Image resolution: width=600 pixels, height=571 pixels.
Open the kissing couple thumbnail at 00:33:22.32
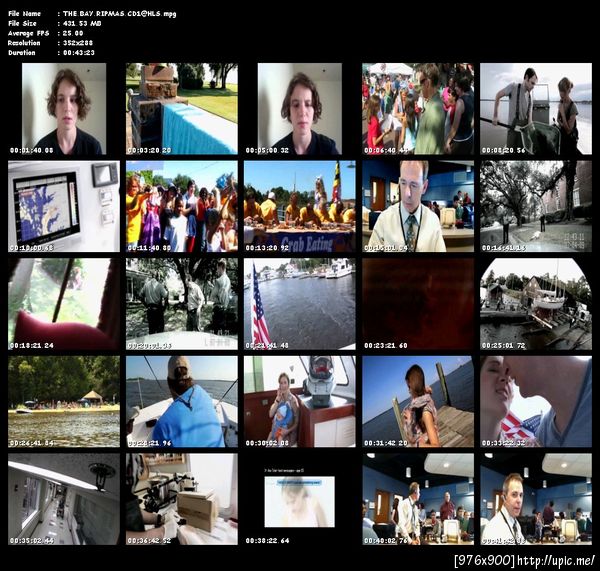pos(536,402)
